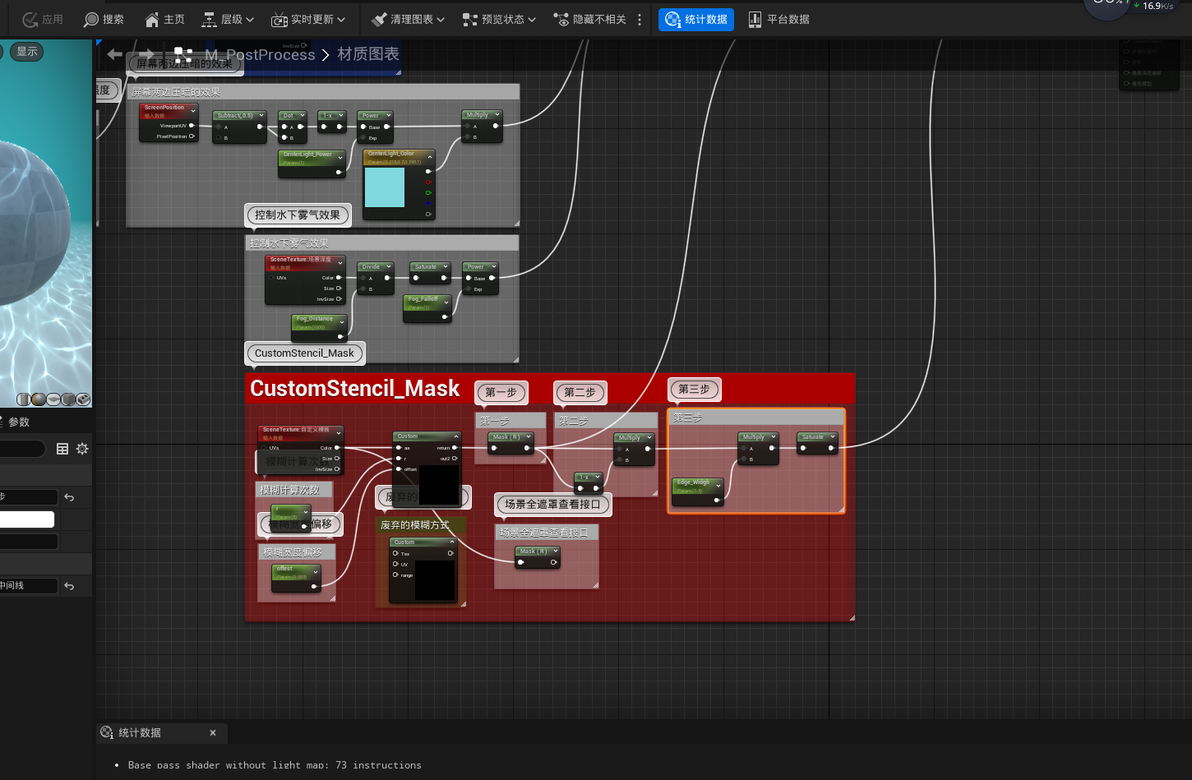The height and width of the screenshot is (780, 1192).
Task: Click the parameters search field
Action: click(x=21, y=449)
